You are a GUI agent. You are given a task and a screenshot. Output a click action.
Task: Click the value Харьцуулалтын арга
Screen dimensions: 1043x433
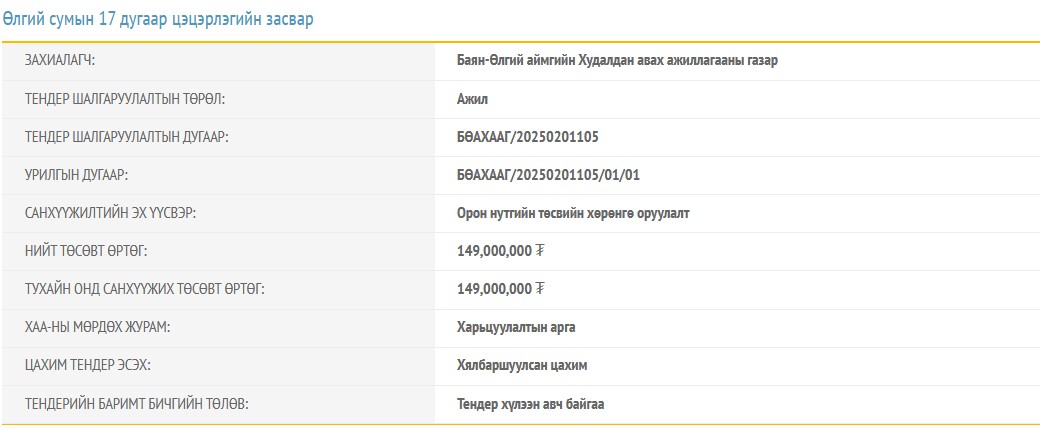(x=516, y=327)
